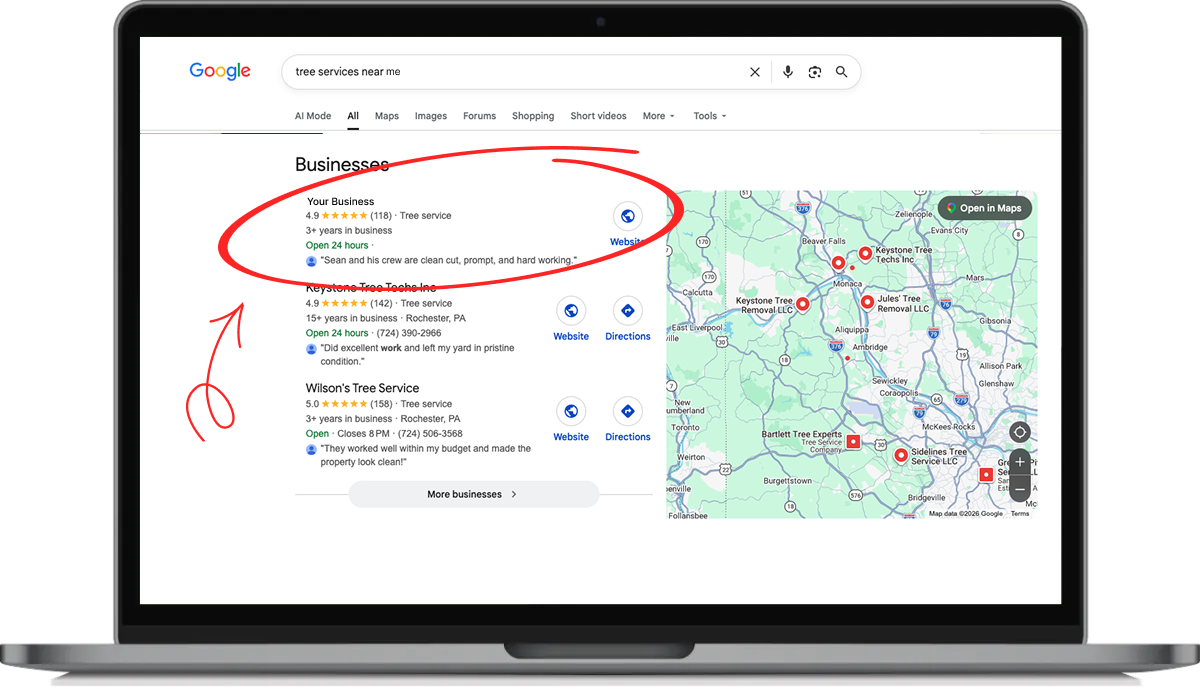
Task: Open Google Lens image search icon
Action: click(x=815, y=72)
